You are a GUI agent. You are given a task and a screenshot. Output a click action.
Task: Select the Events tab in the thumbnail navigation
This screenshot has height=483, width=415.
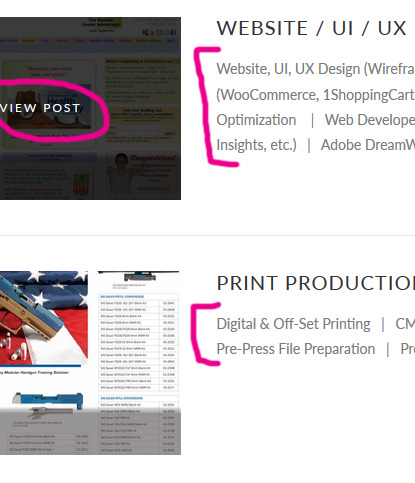[28, 41]
